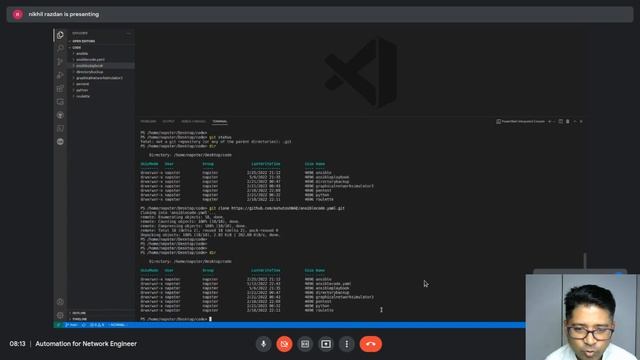Expand the Outline section
The height and width of the screenshot is (360, 640).
[x=101, y=313]
